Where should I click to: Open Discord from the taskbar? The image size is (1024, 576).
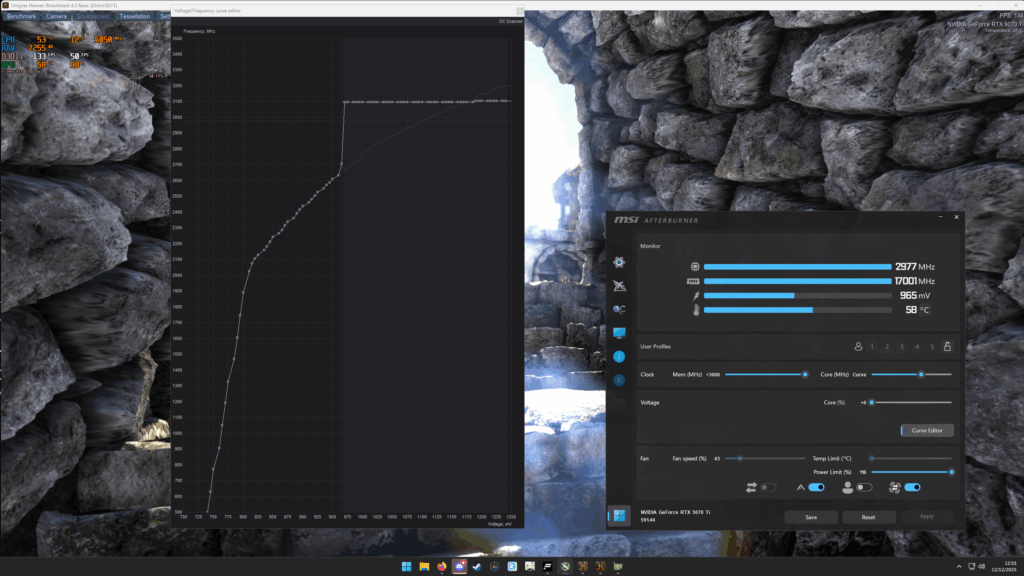[459, 566]
